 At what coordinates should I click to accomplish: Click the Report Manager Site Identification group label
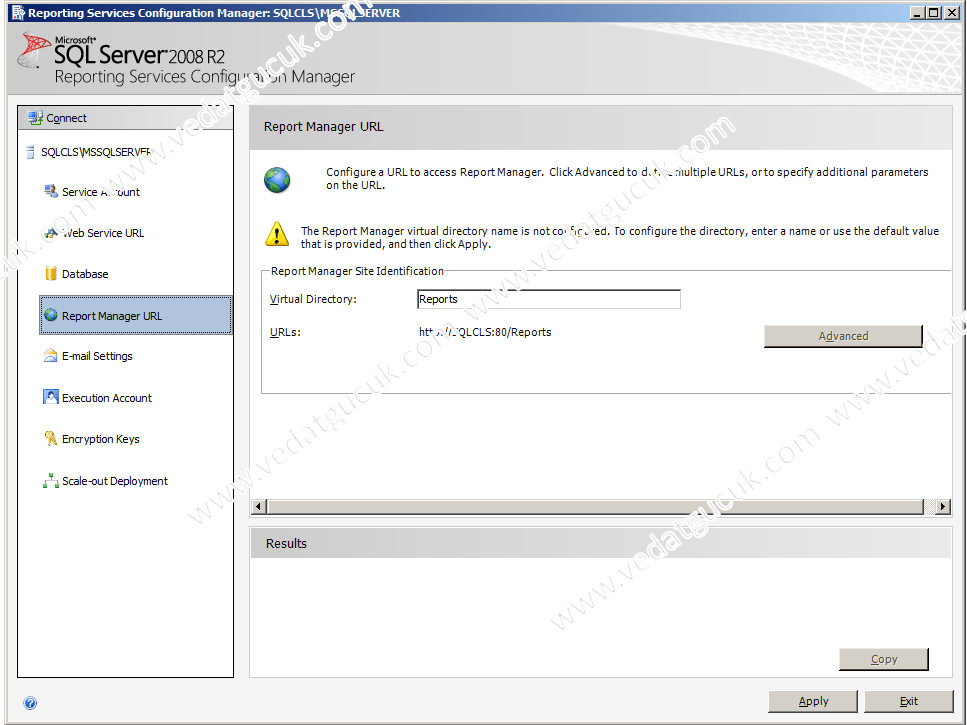[357, 271]
